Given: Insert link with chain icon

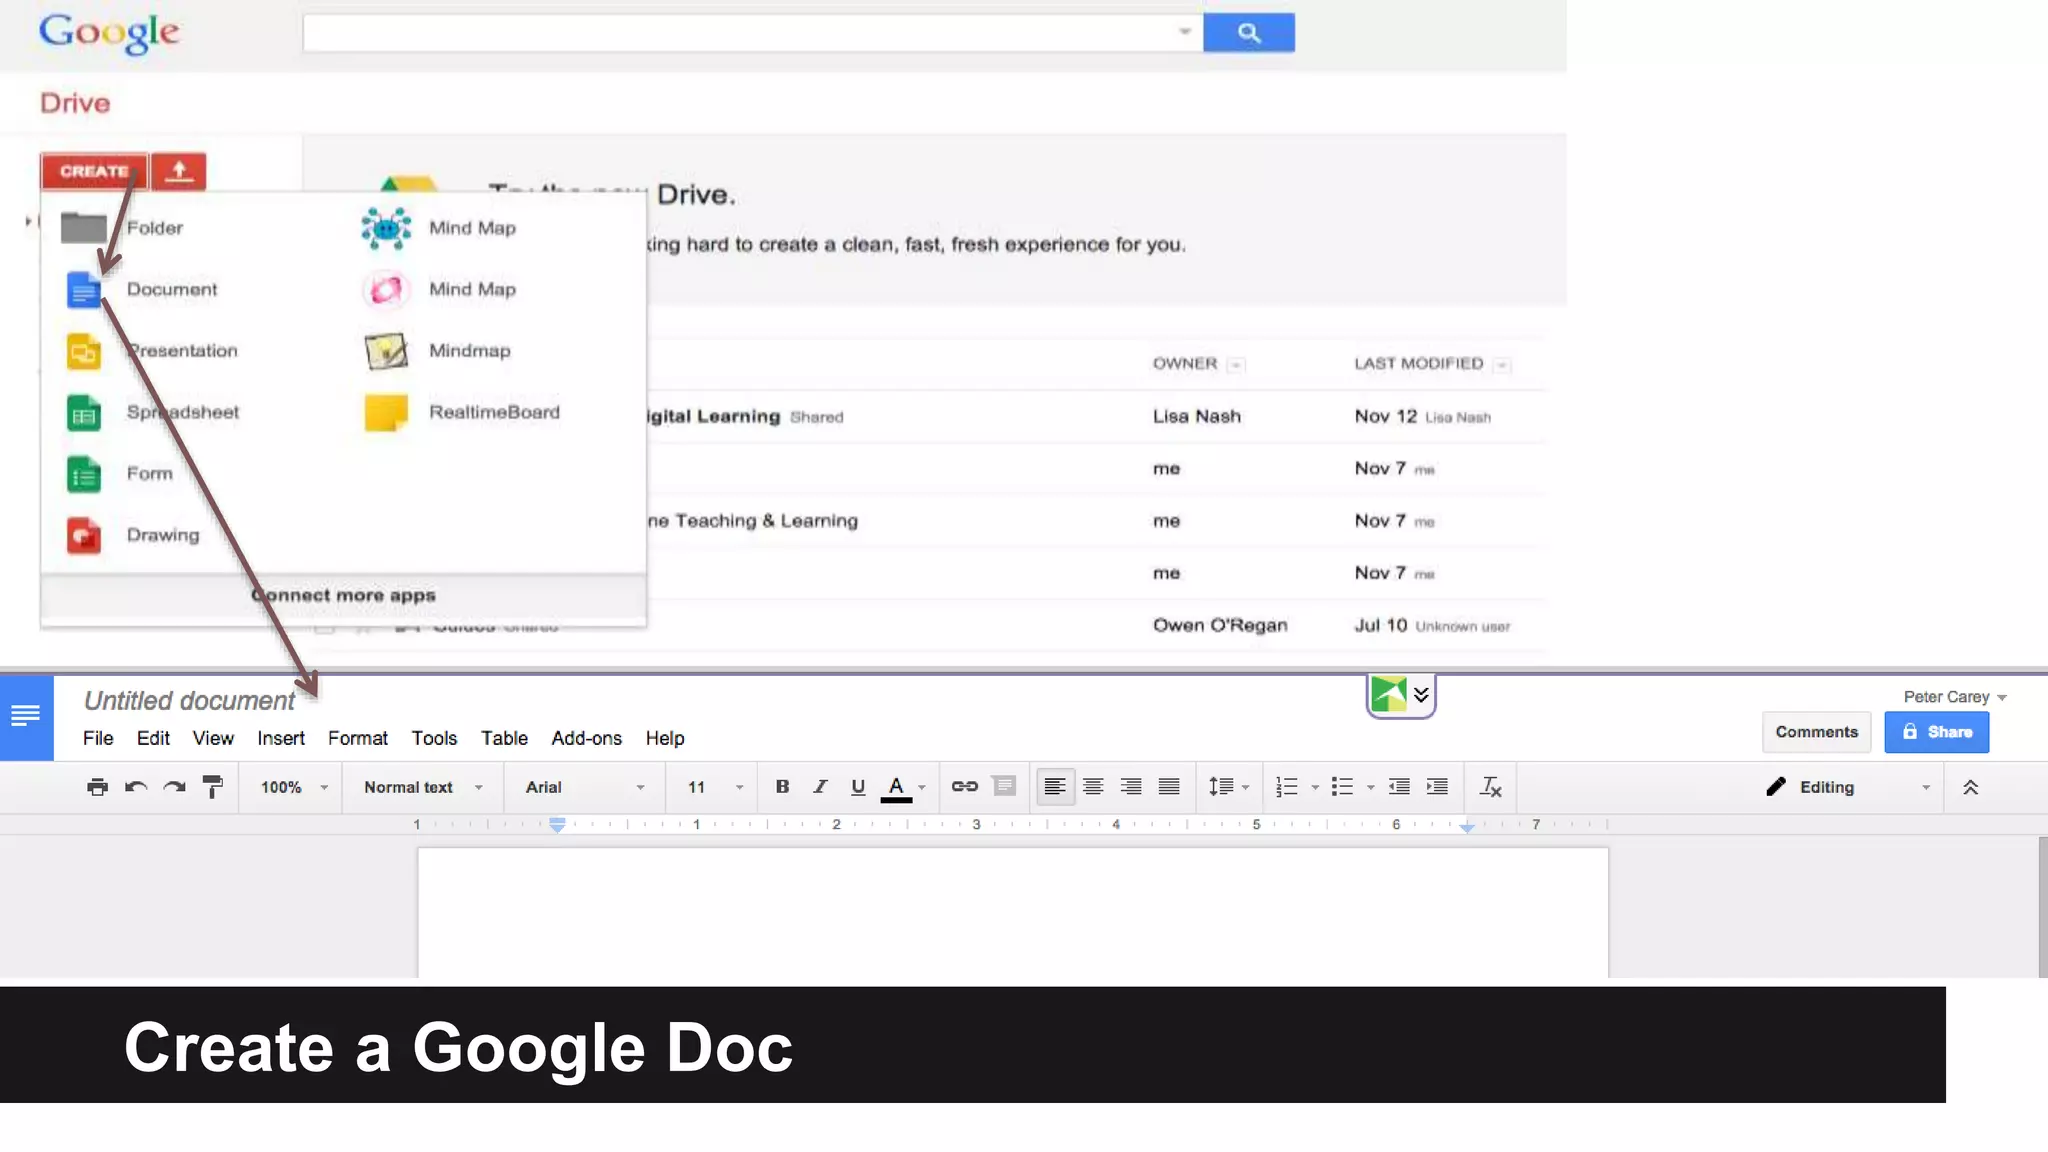Looking at the screenshot, I should coord(964,787).
